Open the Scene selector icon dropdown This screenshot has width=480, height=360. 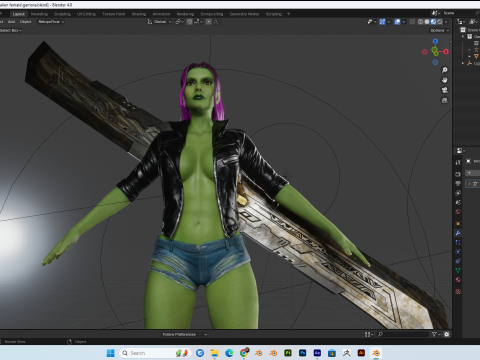pos(435,13)
